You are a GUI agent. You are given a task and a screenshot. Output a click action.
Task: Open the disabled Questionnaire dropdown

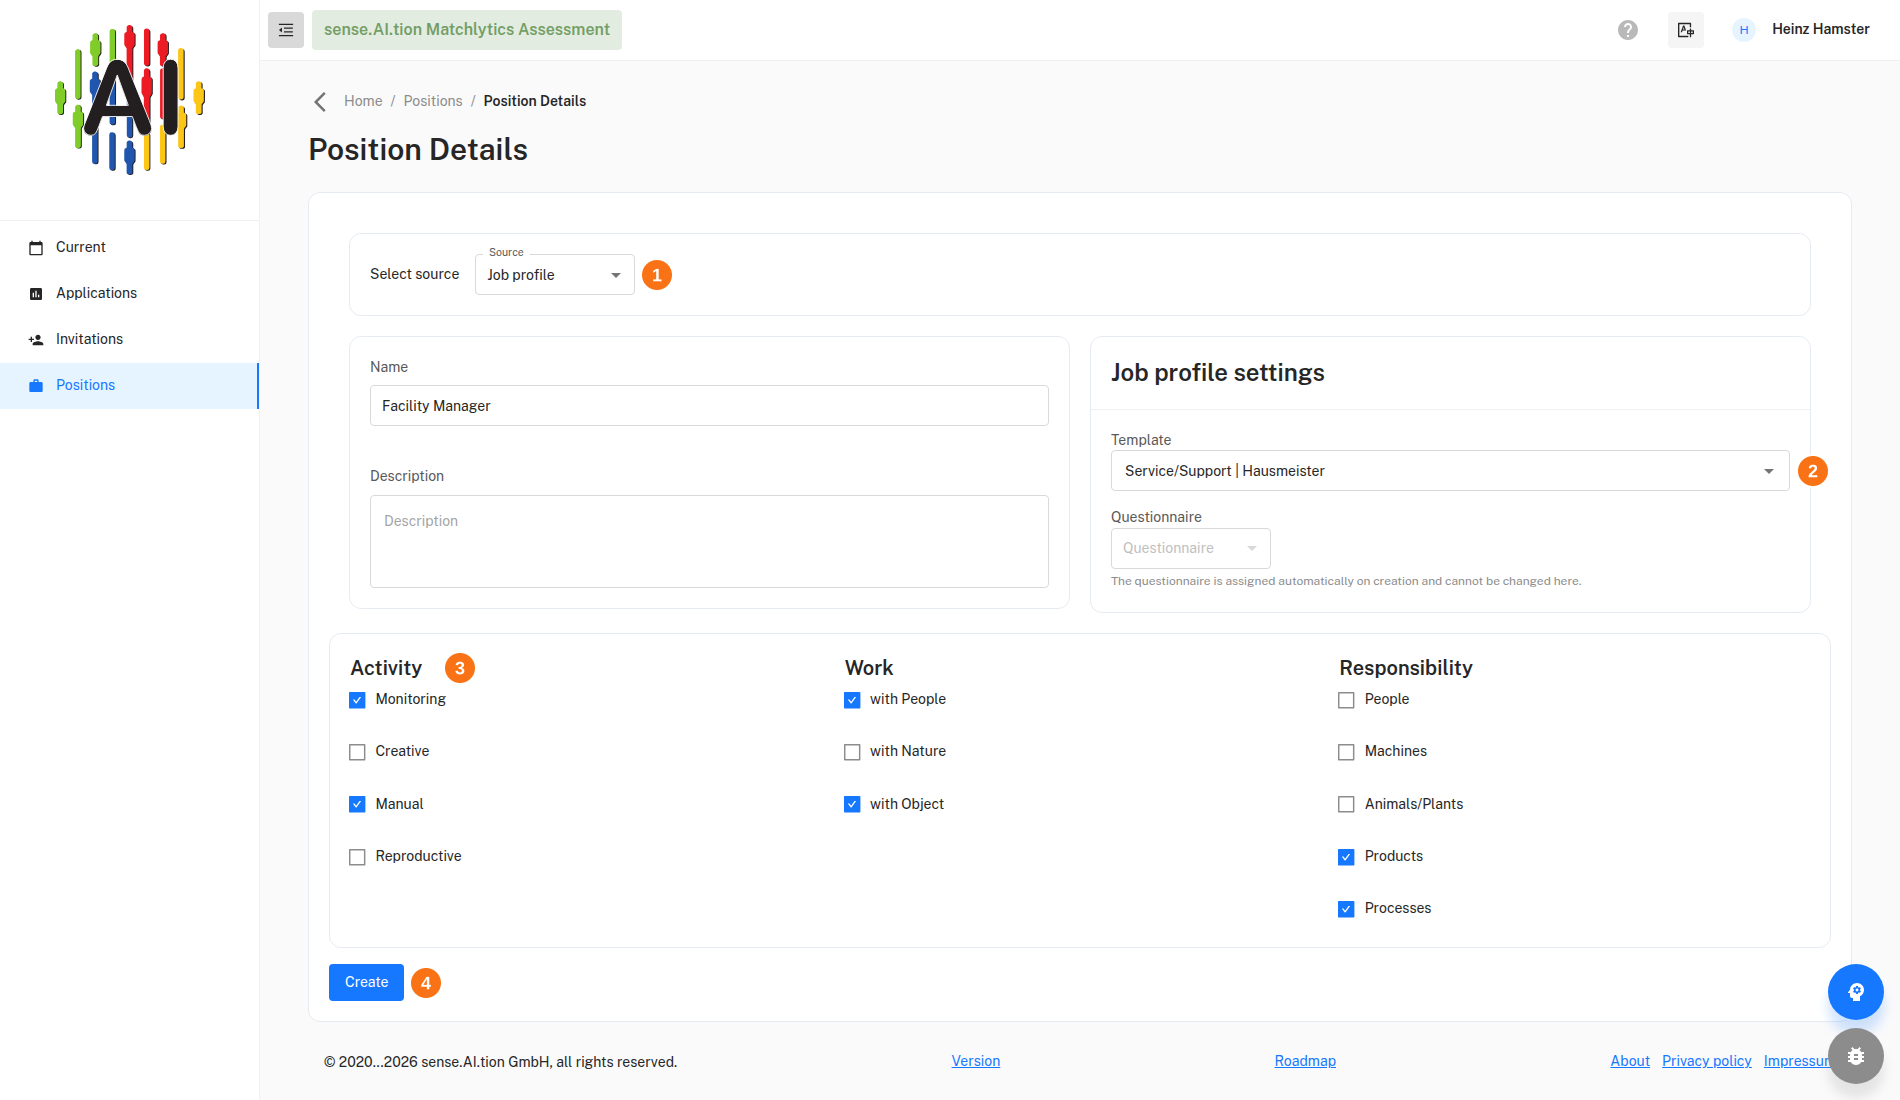point(1190,548)
